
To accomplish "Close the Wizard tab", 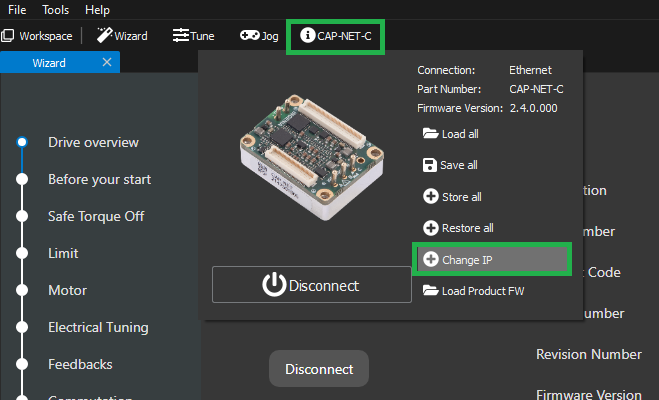I will (x=107, y=63).
